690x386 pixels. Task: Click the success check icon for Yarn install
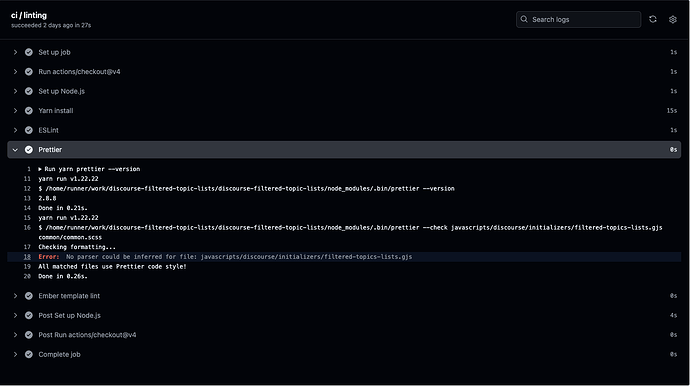29,110
